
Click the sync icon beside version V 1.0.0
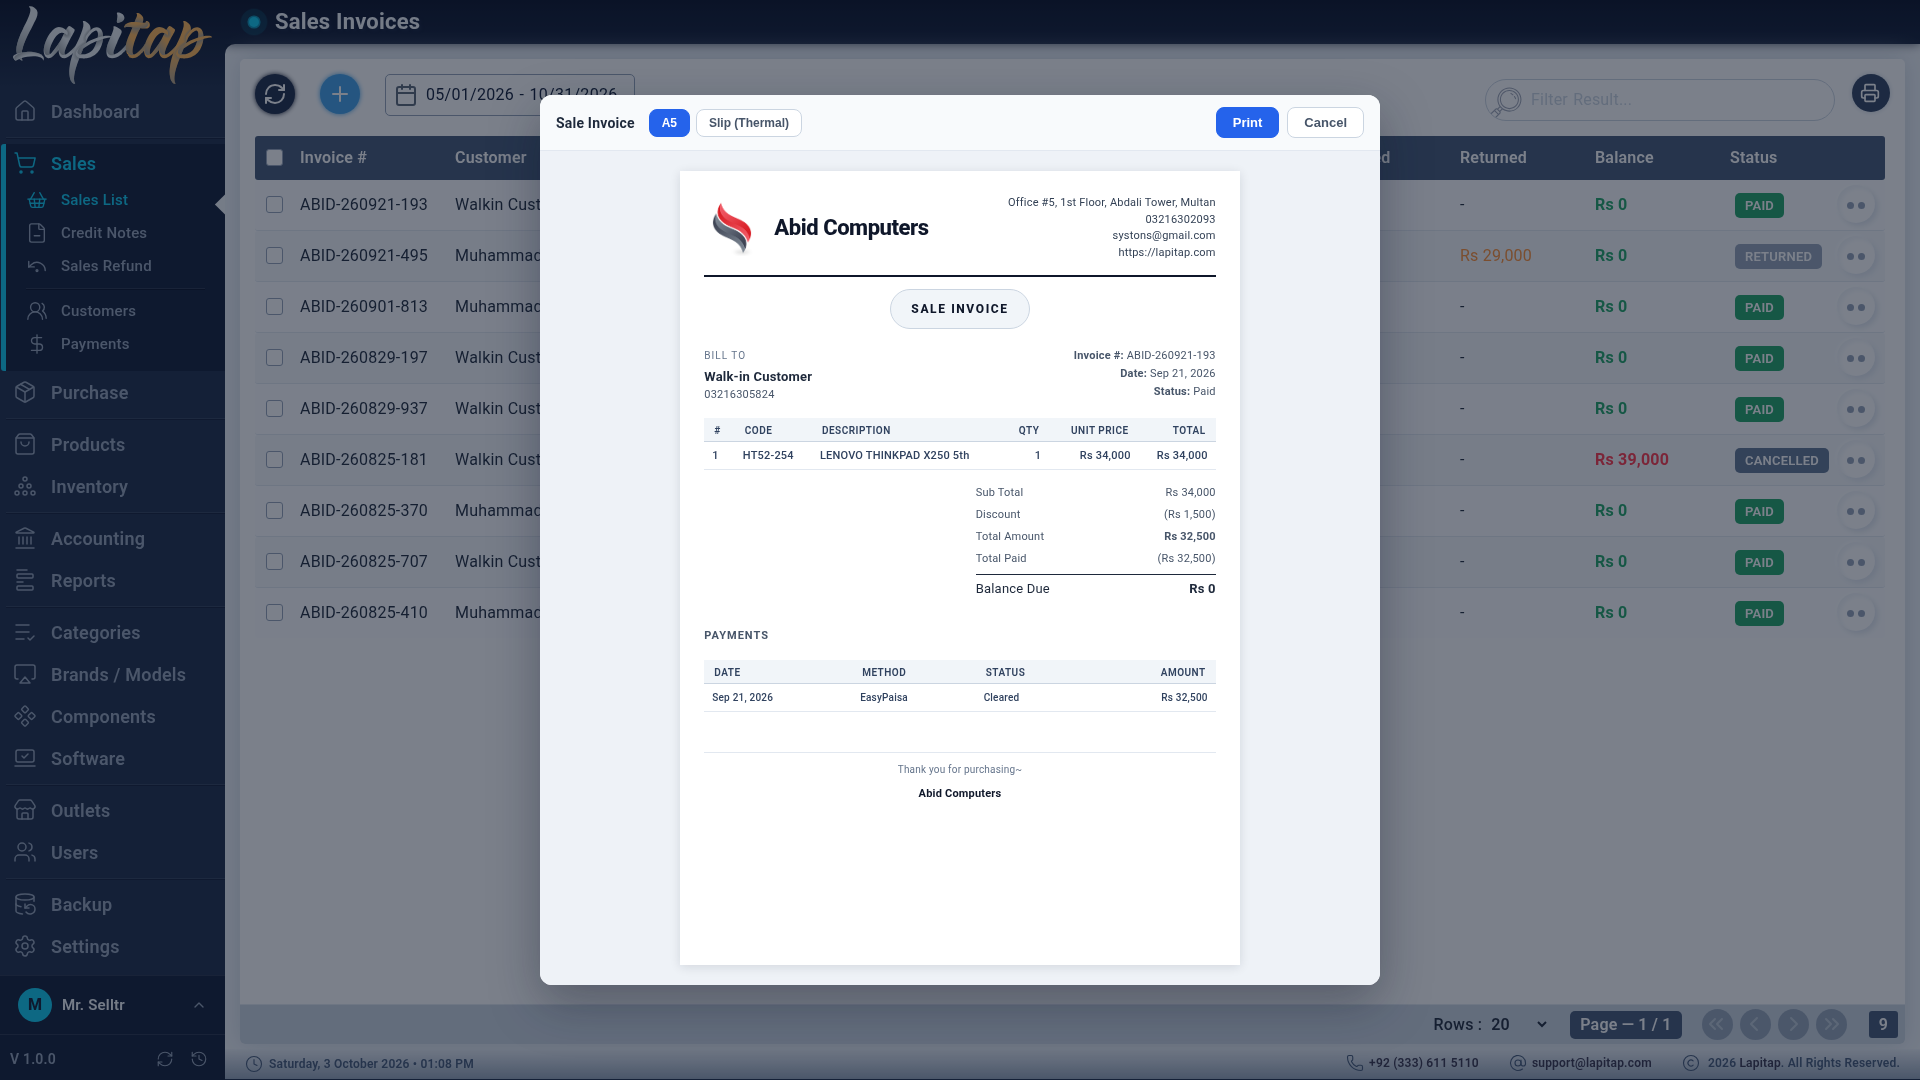165,1058
